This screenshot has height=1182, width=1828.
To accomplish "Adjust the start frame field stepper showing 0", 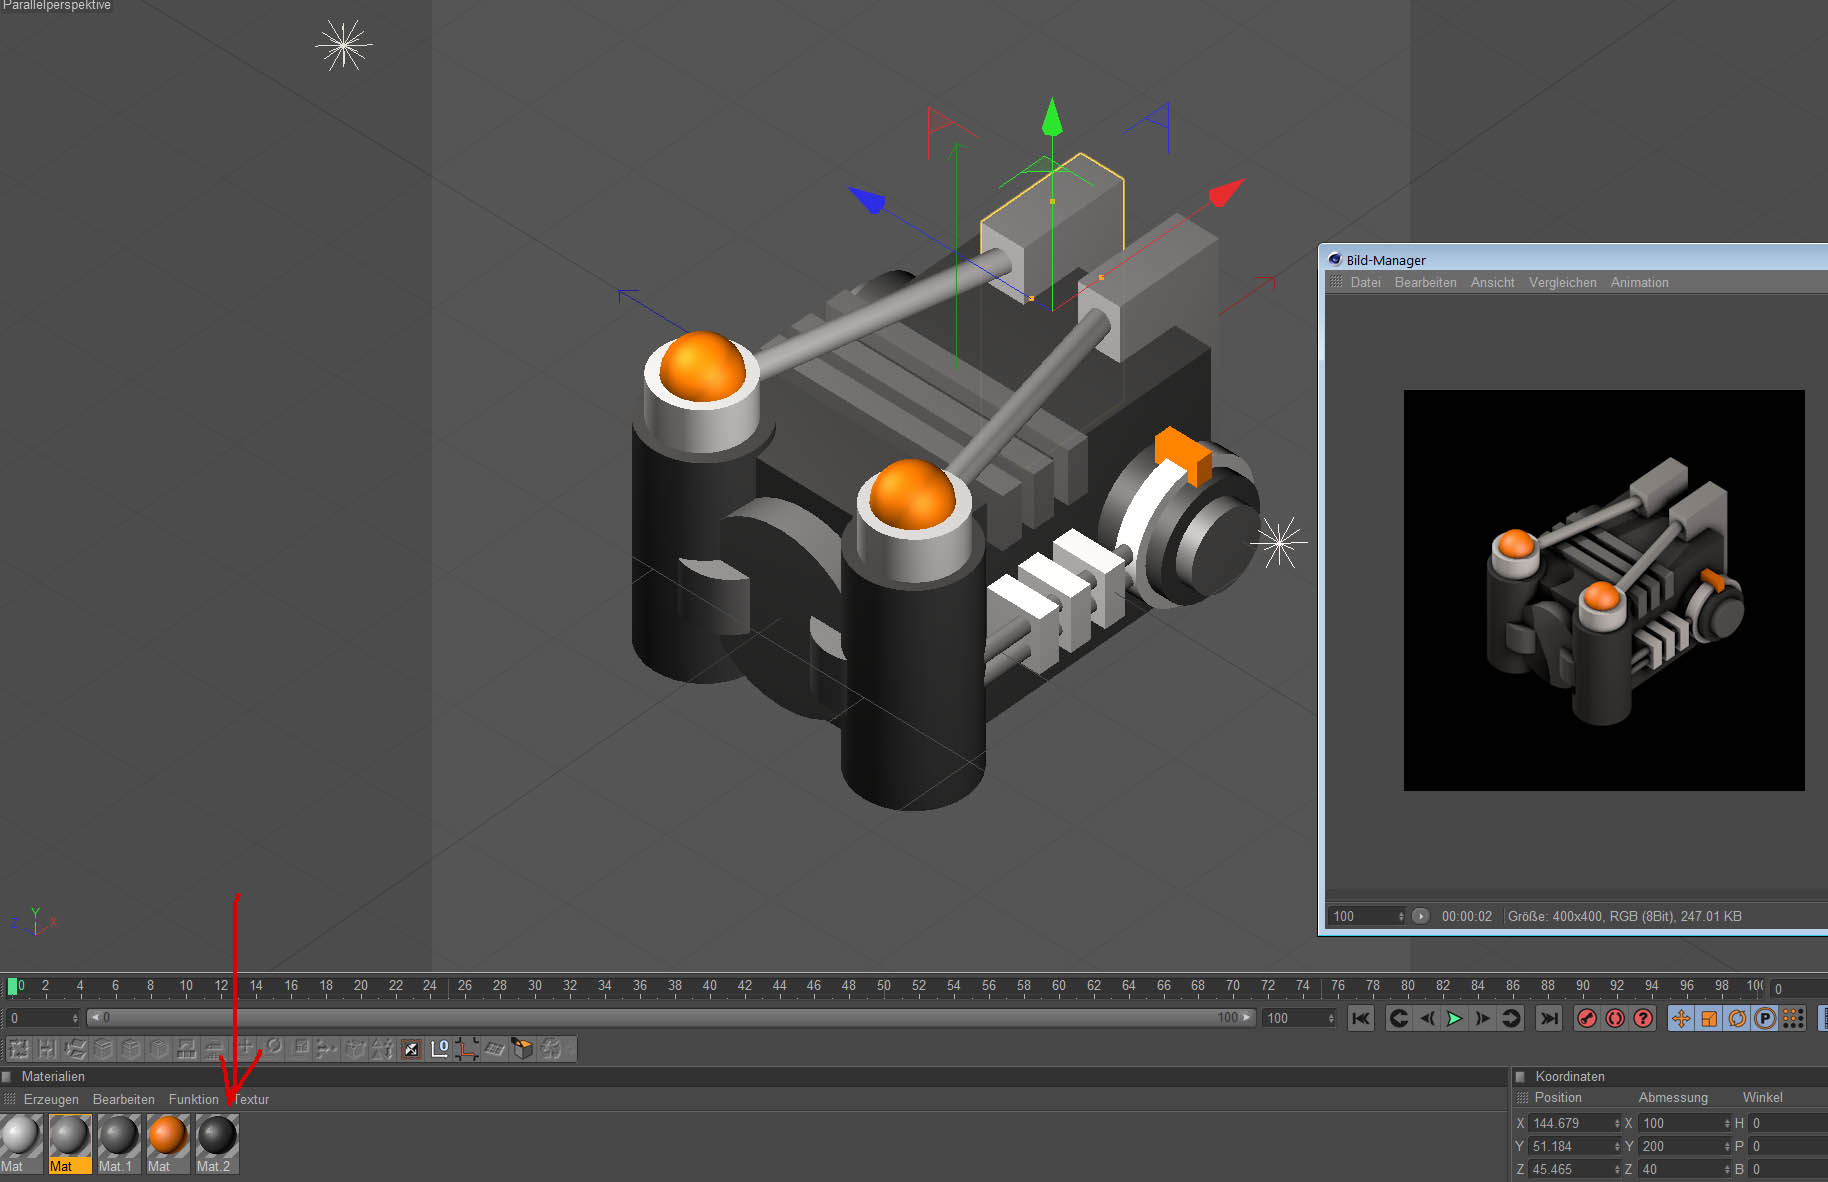I will [75, 1018].
